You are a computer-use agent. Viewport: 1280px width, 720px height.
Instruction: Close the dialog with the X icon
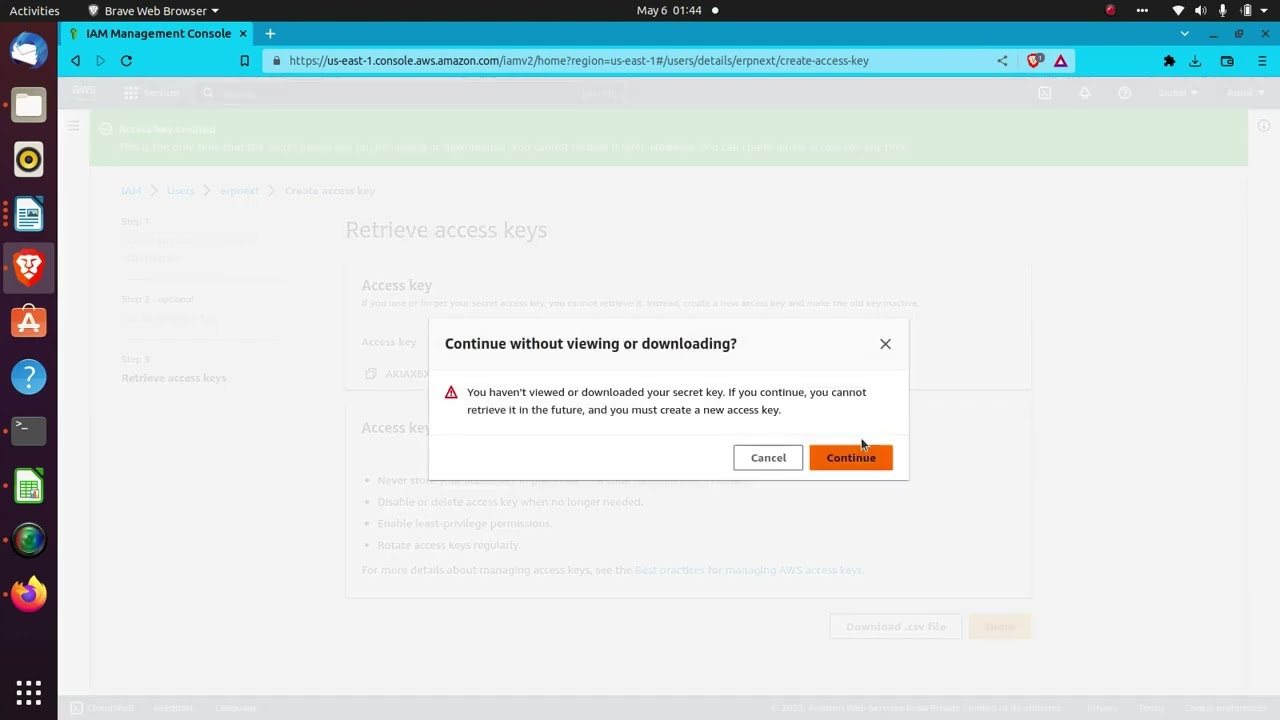(885, 344)
